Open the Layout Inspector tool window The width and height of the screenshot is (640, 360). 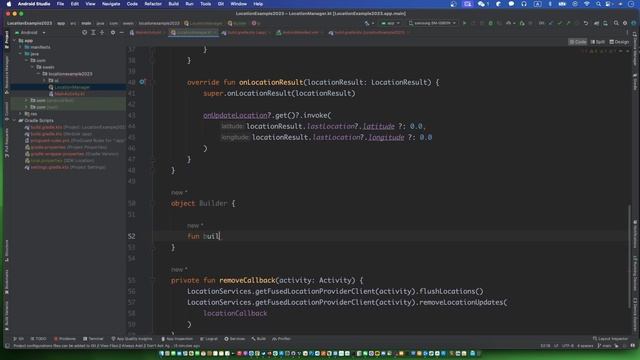(x=610, y=339)
